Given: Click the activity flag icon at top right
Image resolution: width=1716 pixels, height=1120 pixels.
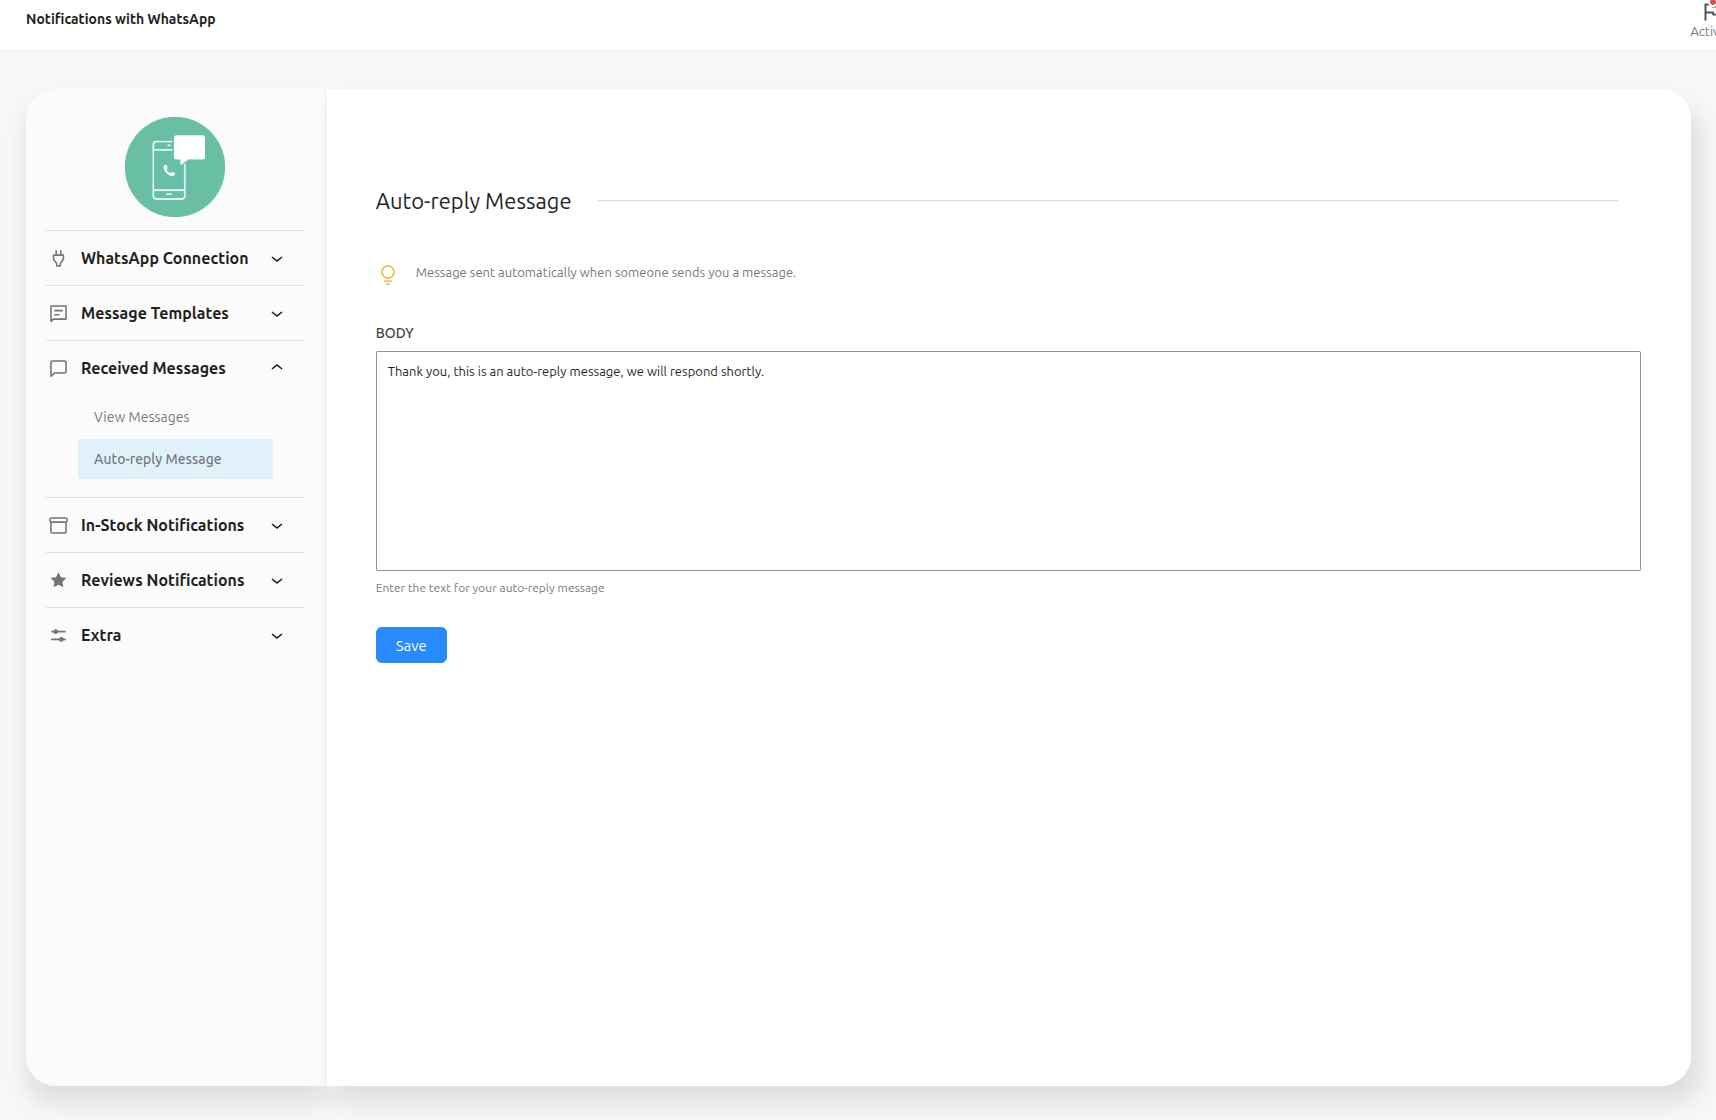Looking at the screenshot, I should coord(1708,13).
